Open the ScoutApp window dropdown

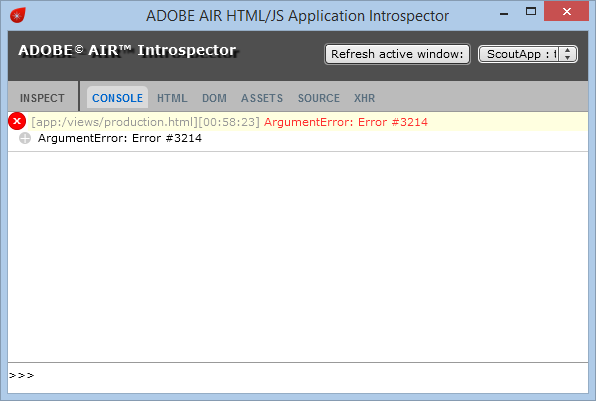tap(528, 54)
